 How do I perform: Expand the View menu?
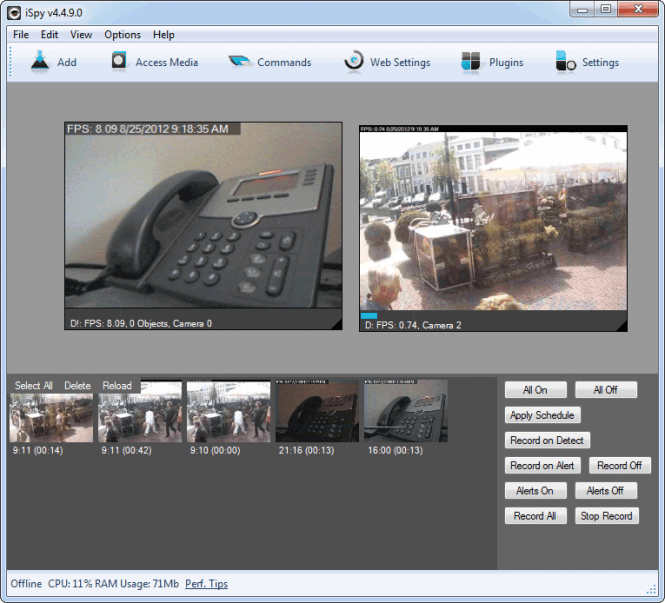coord(81,35)
